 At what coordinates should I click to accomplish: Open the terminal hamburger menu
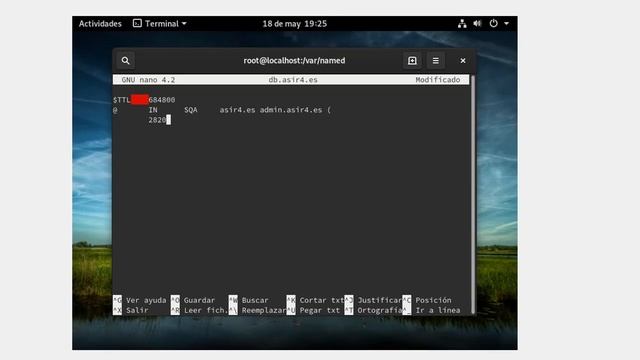click(x=436, y=60)
